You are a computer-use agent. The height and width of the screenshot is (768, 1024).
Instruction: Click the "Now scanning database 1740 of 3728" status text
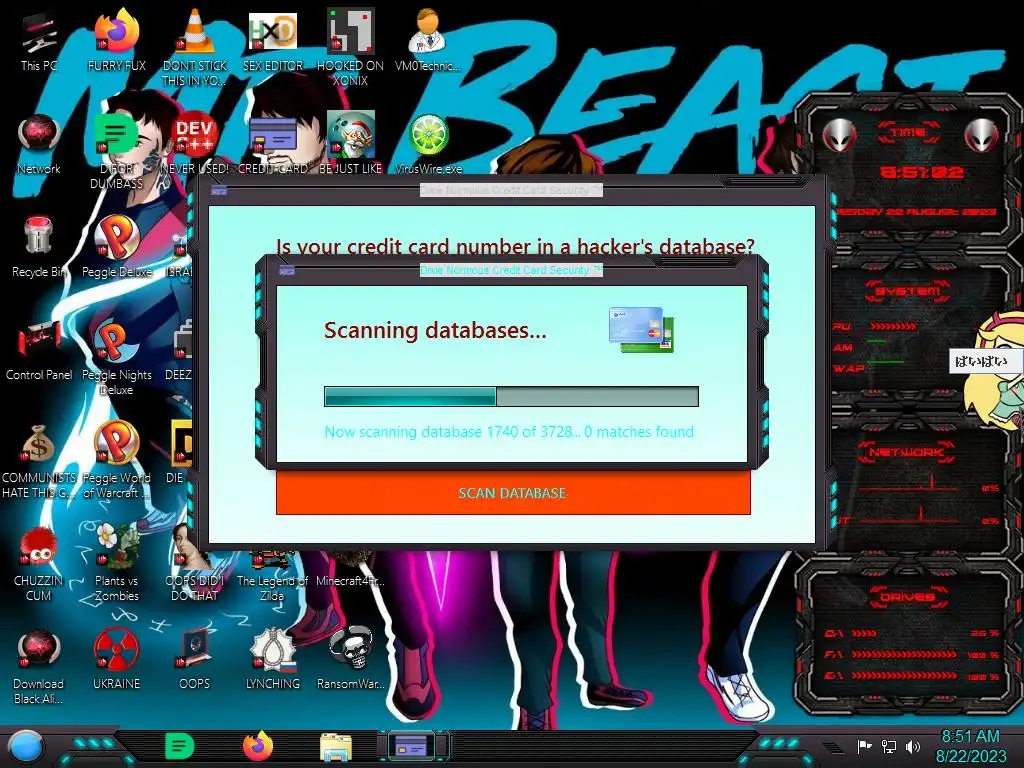pyautogui.click(x=509, y=432)
